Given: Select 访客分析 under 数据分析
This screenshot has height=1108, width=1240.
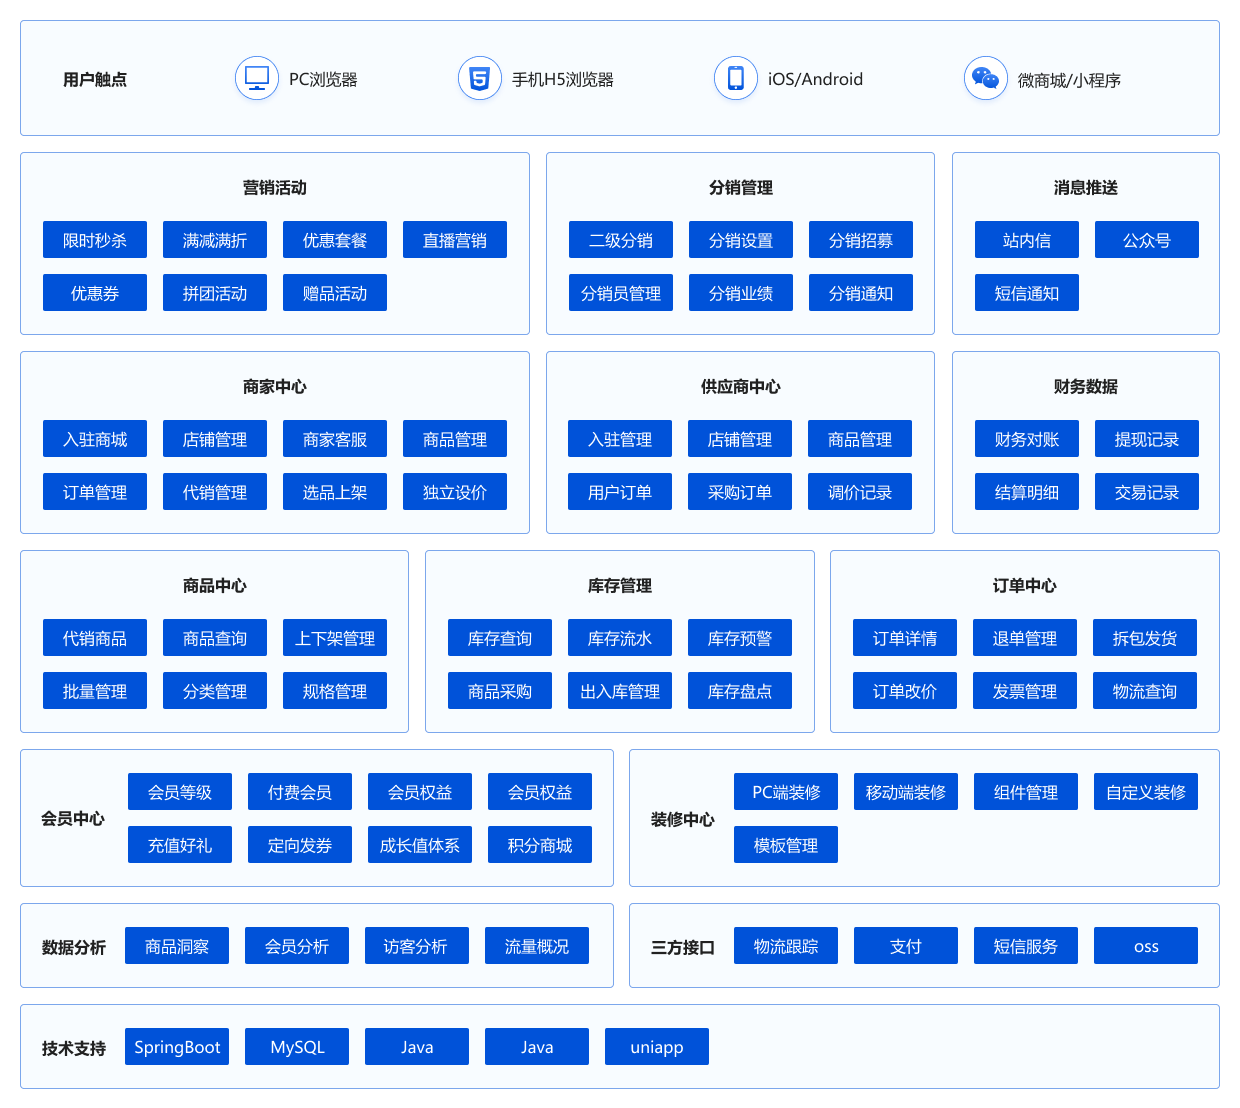Looking at the screenshot, I should tap(417, 946).
